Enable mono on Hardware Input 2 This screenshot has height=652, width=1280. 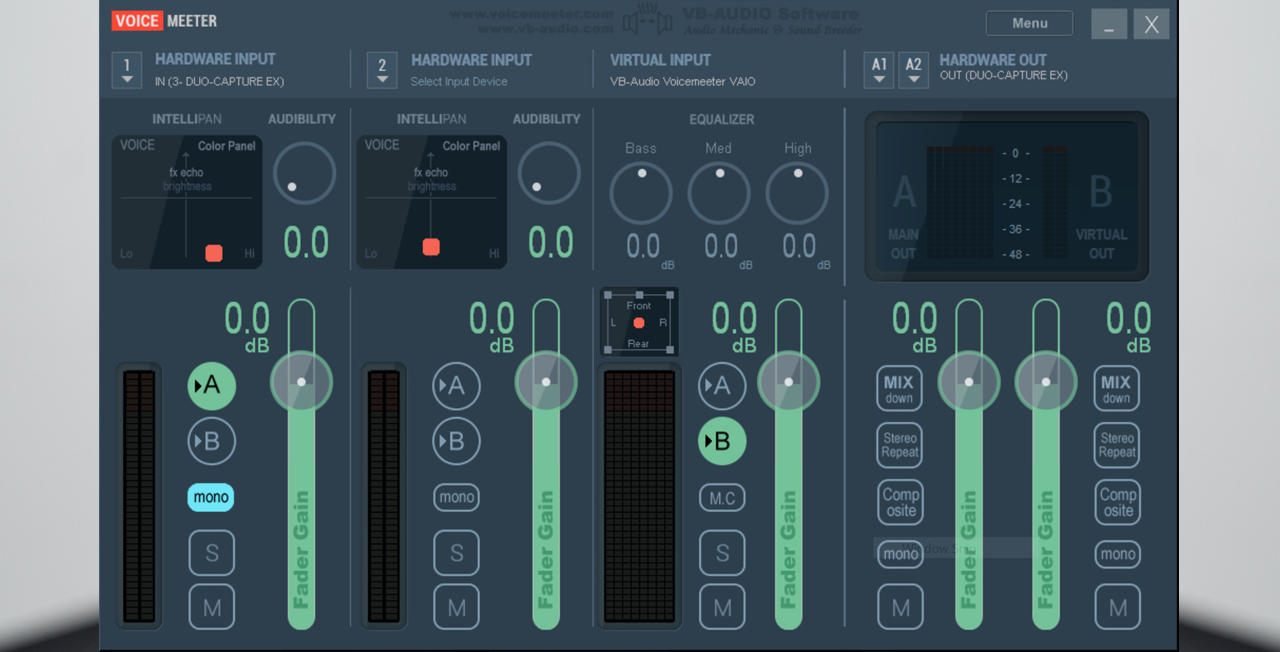[x=457, y=497]
